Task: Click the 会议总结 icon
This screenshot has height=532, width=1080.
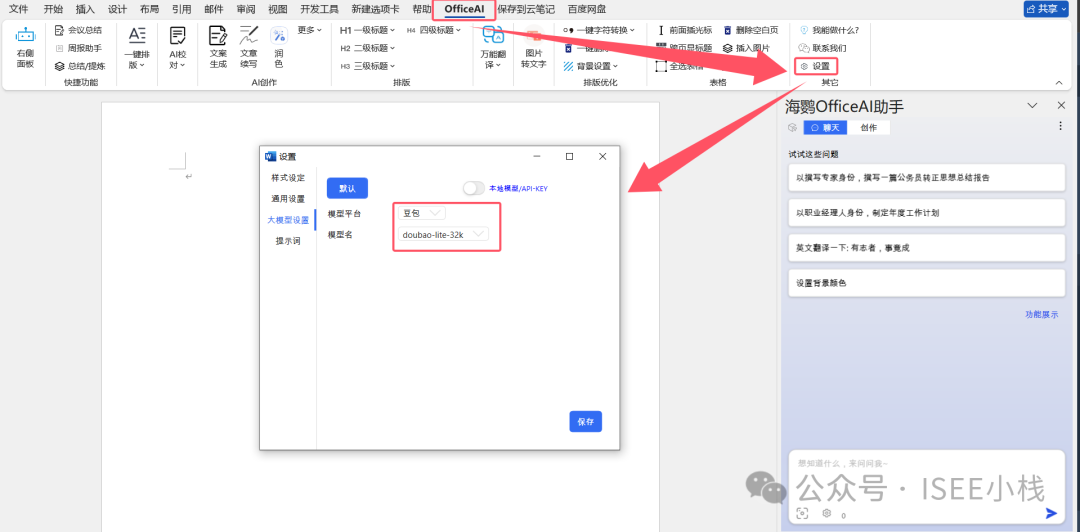Action: pos(60,30)
